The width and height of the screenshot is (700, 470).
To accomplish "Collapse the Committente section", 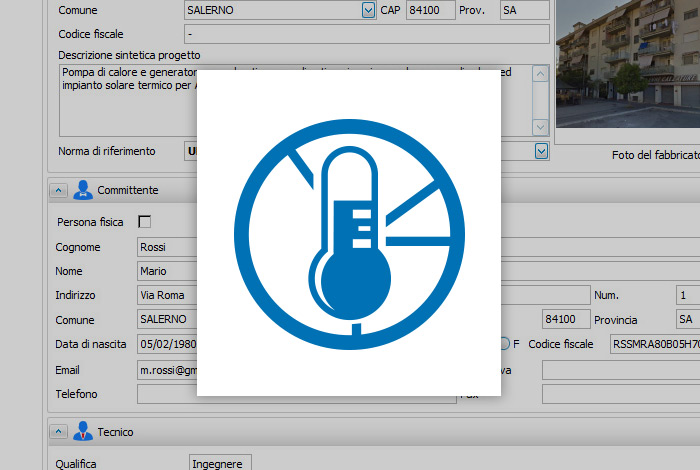I will coord(58,190).
